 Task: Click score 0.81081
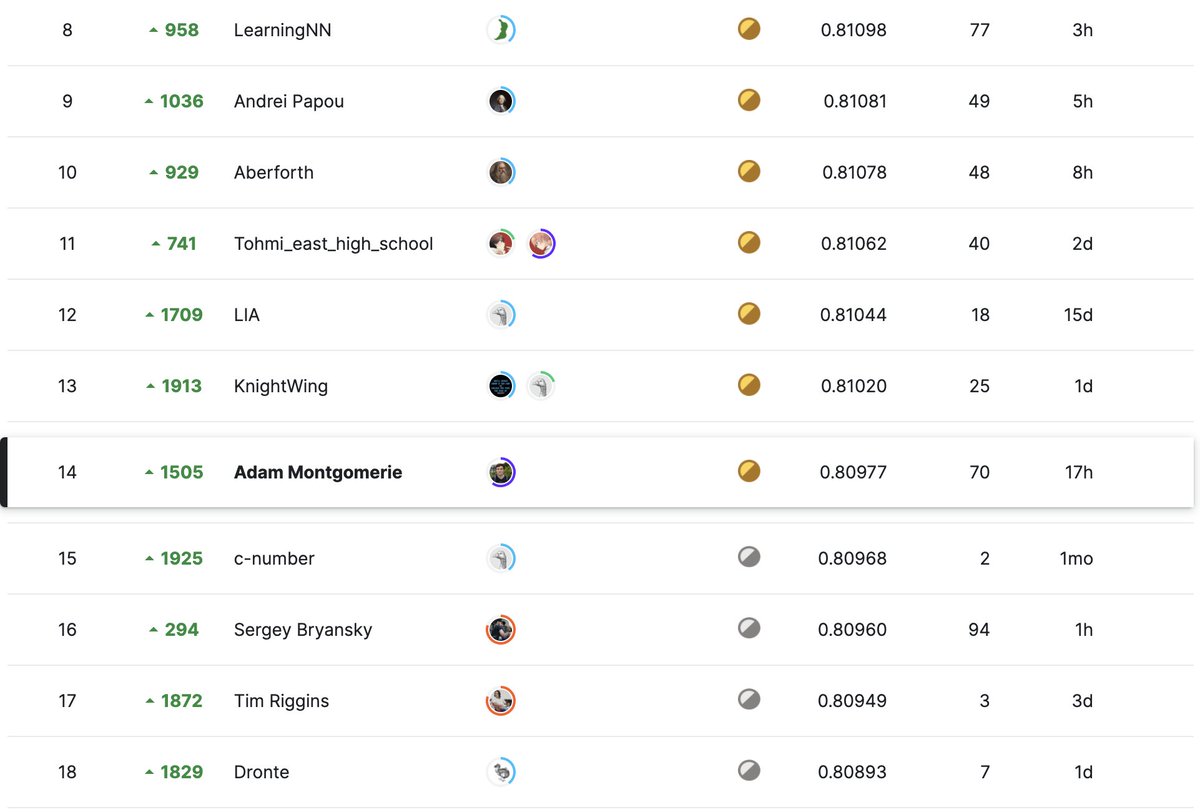855,101
